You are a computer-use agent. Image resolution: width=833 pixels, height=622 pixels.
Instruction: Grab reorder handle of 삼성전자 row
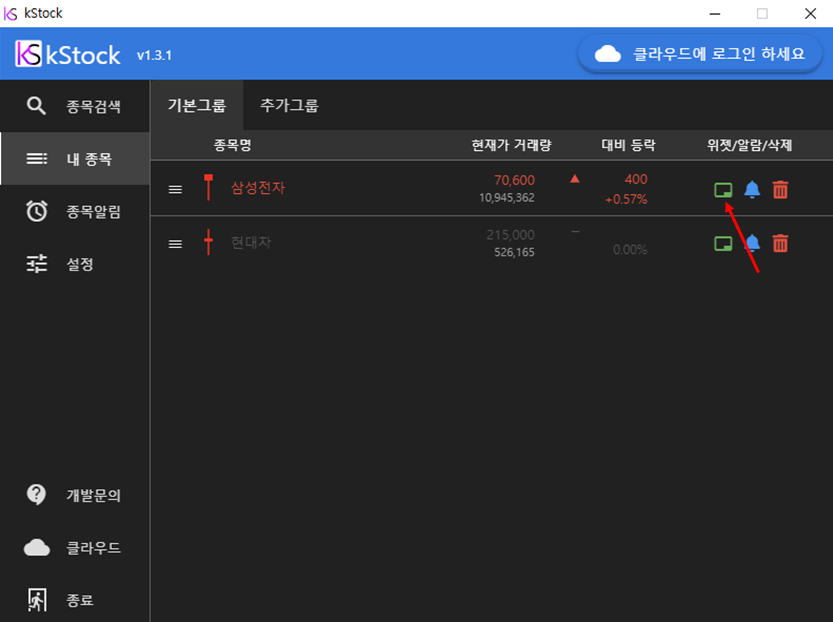pos(175,190)
